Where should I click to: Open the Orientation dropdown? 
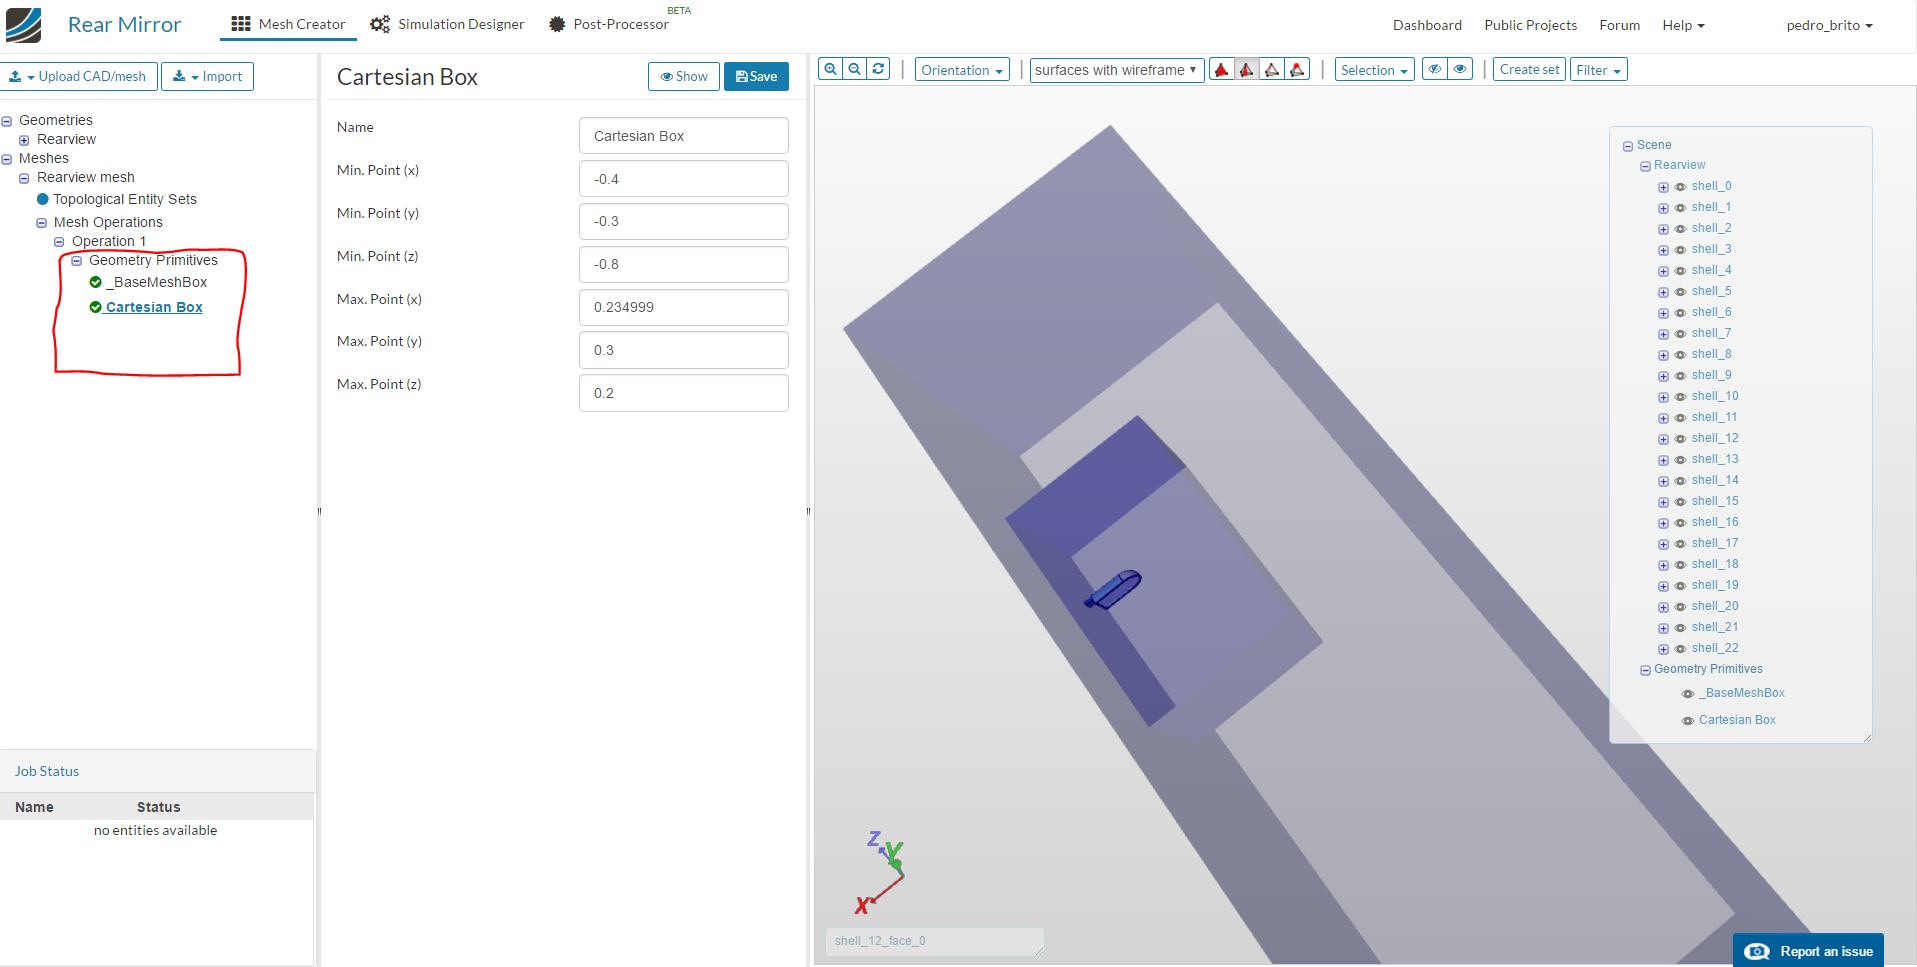point(962,70)
